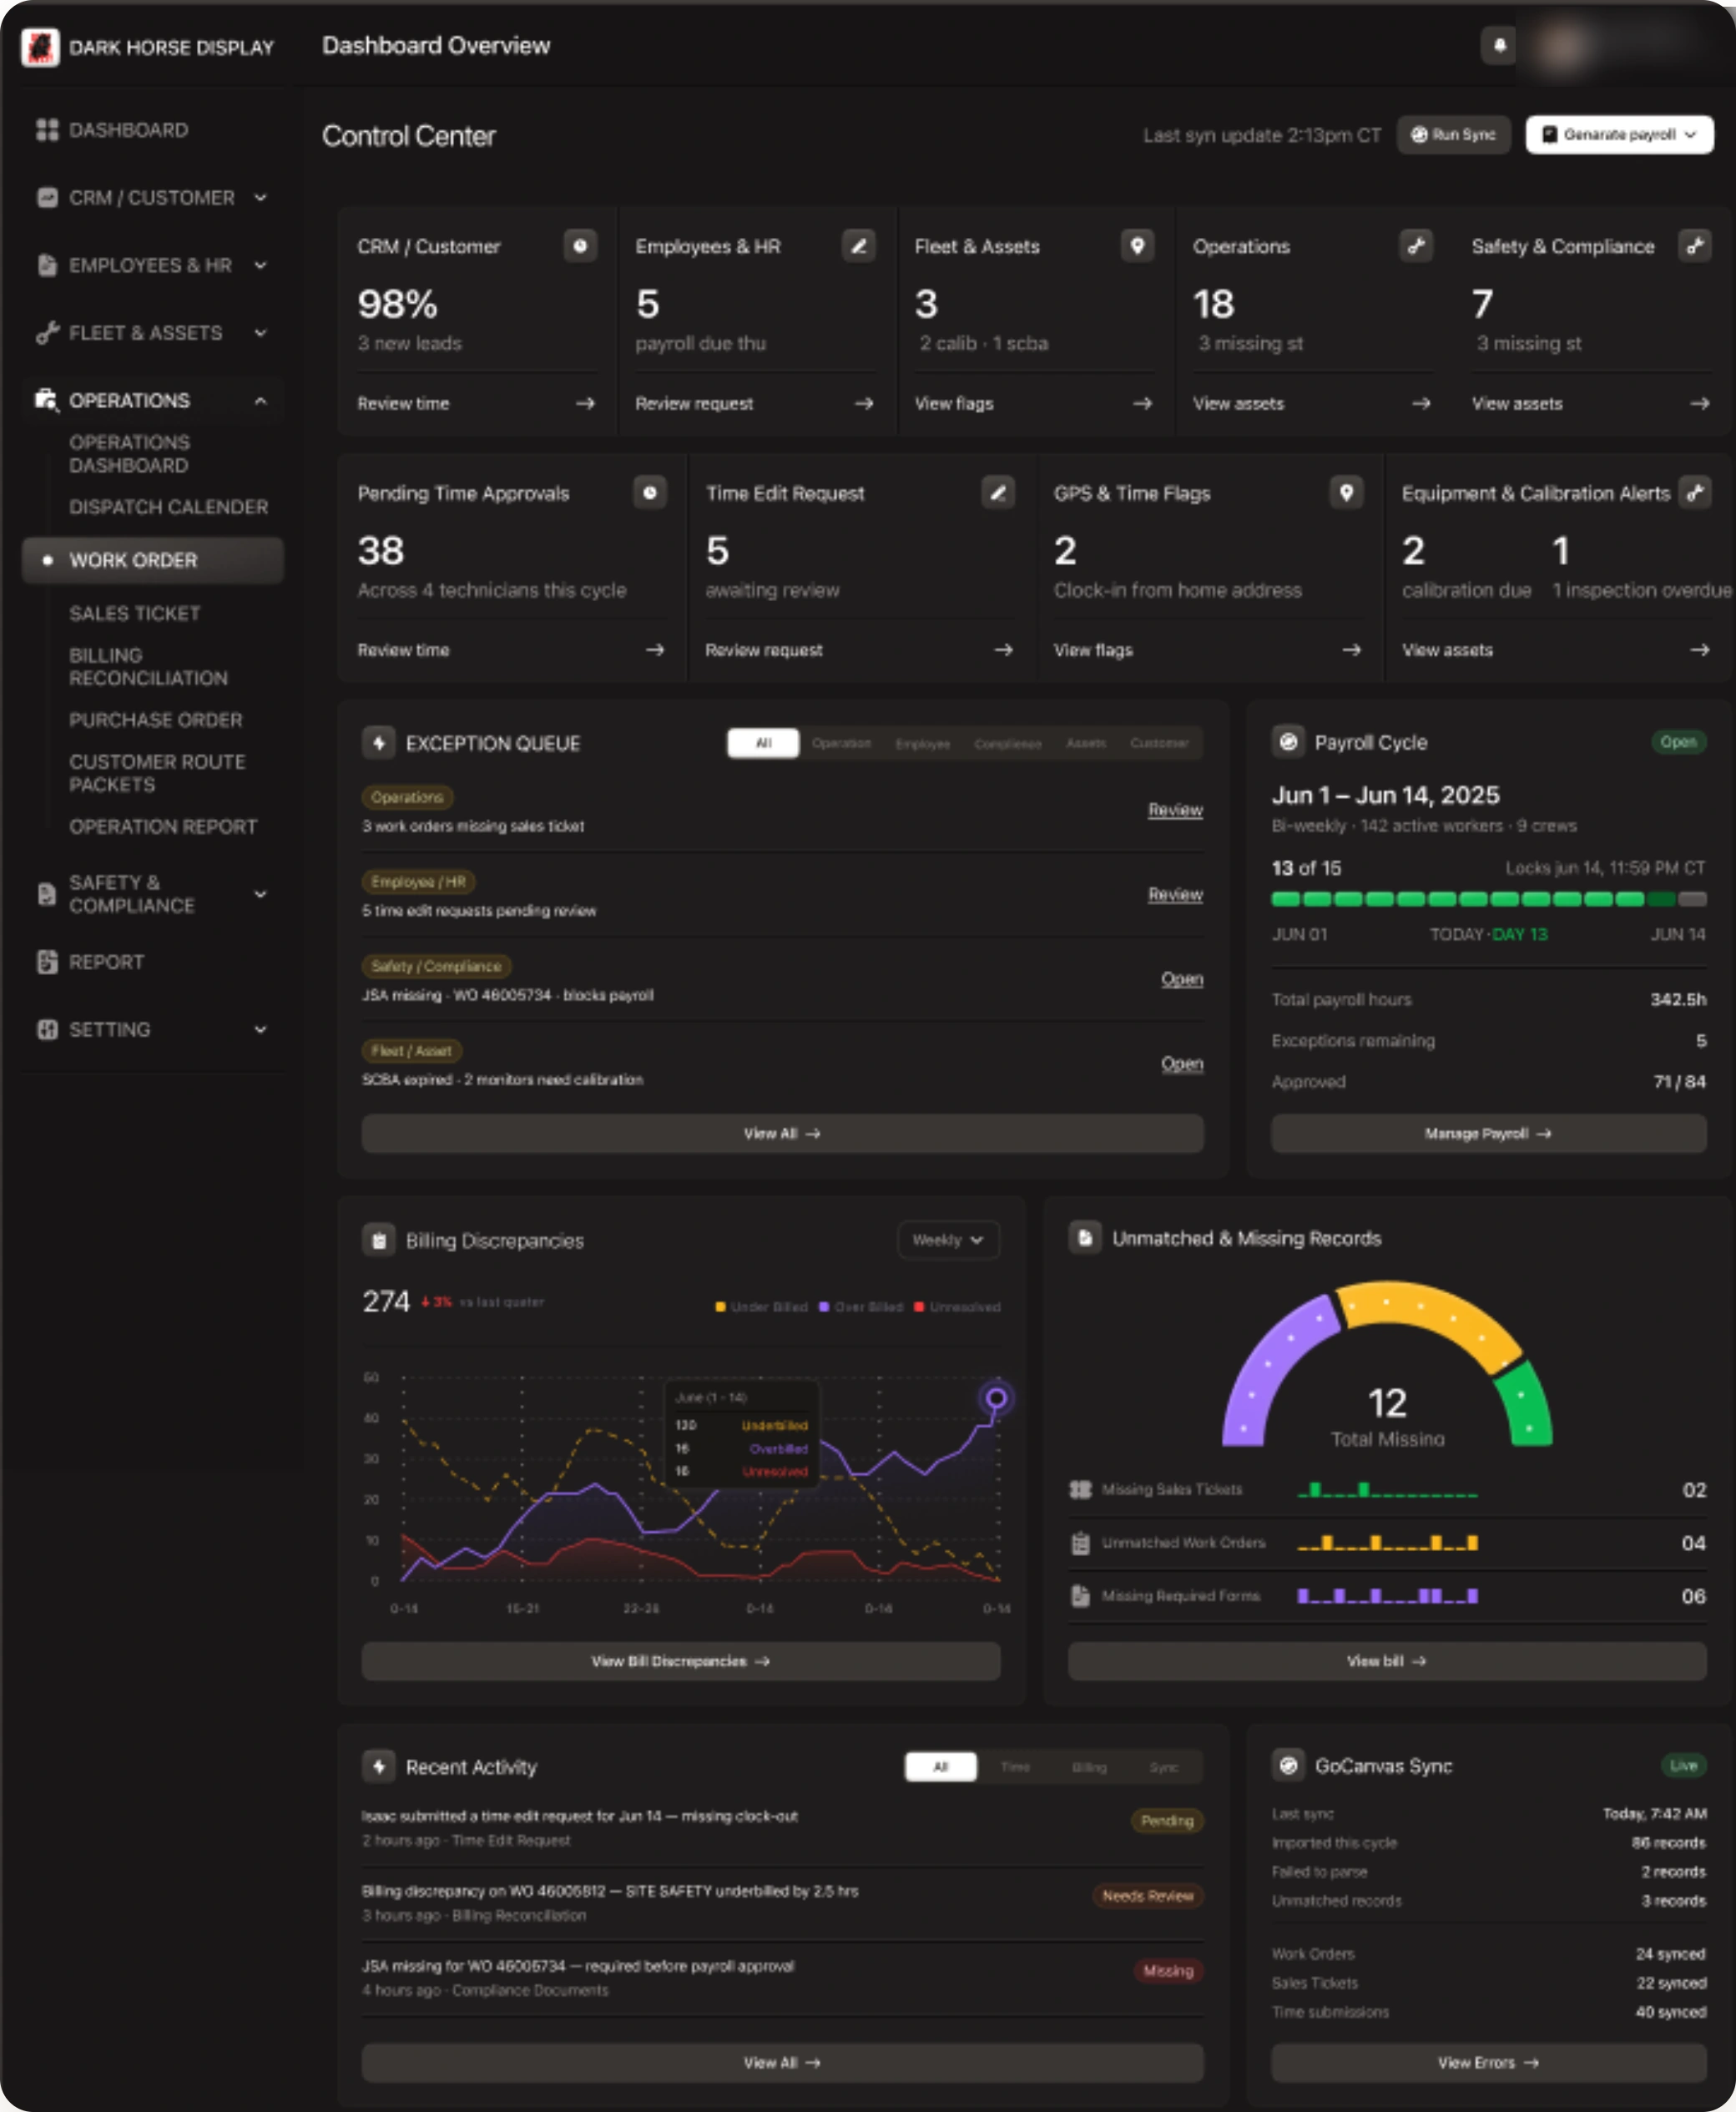Click the Employees & HR card pencil icon
Screen dimensions: 1736x2112
[x=858, y=245]
